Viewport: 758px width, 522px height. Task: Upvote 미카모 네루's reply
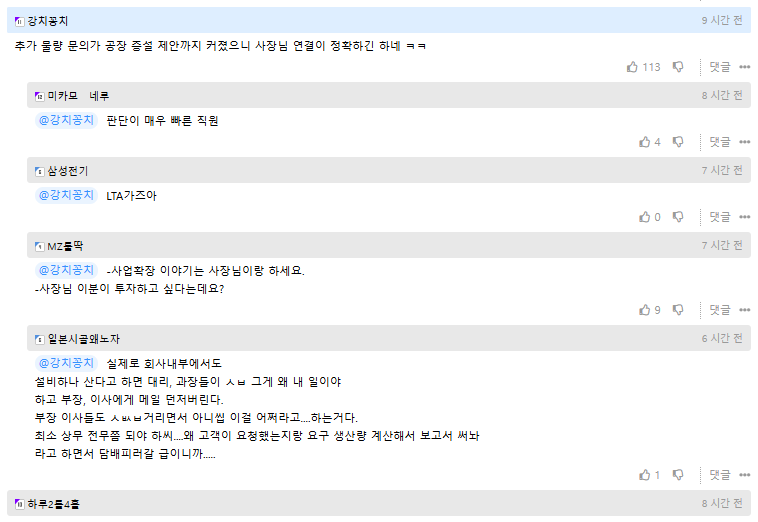(x=644, y=142)
